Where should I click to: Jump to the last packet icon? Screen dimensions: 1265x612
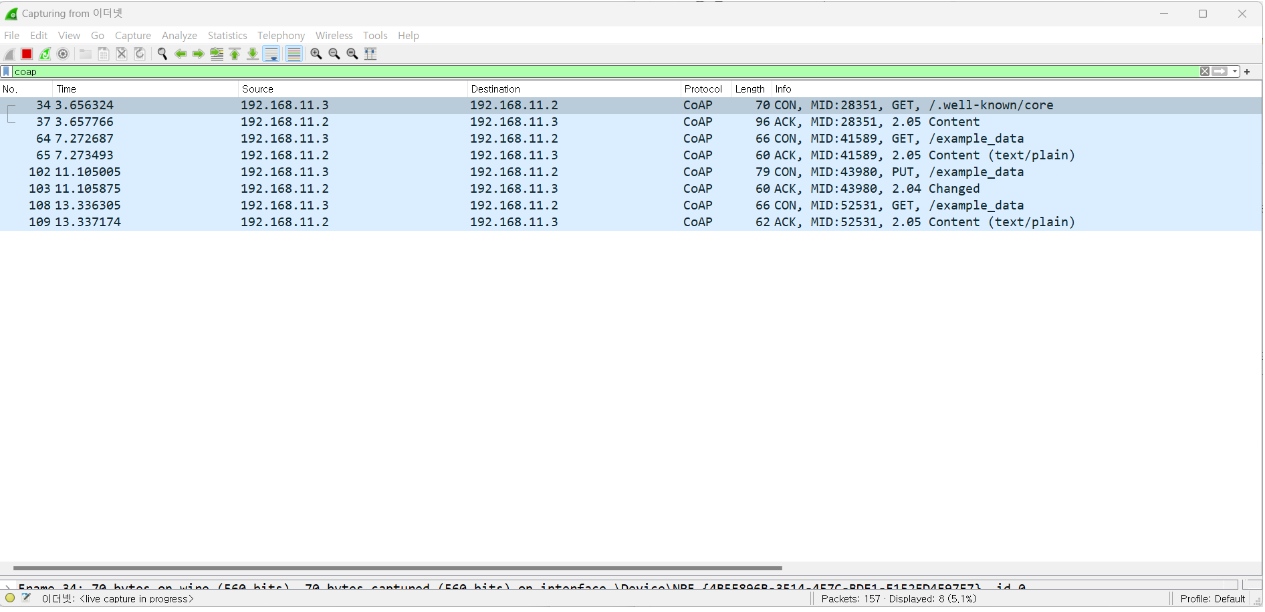coord(252,54)
